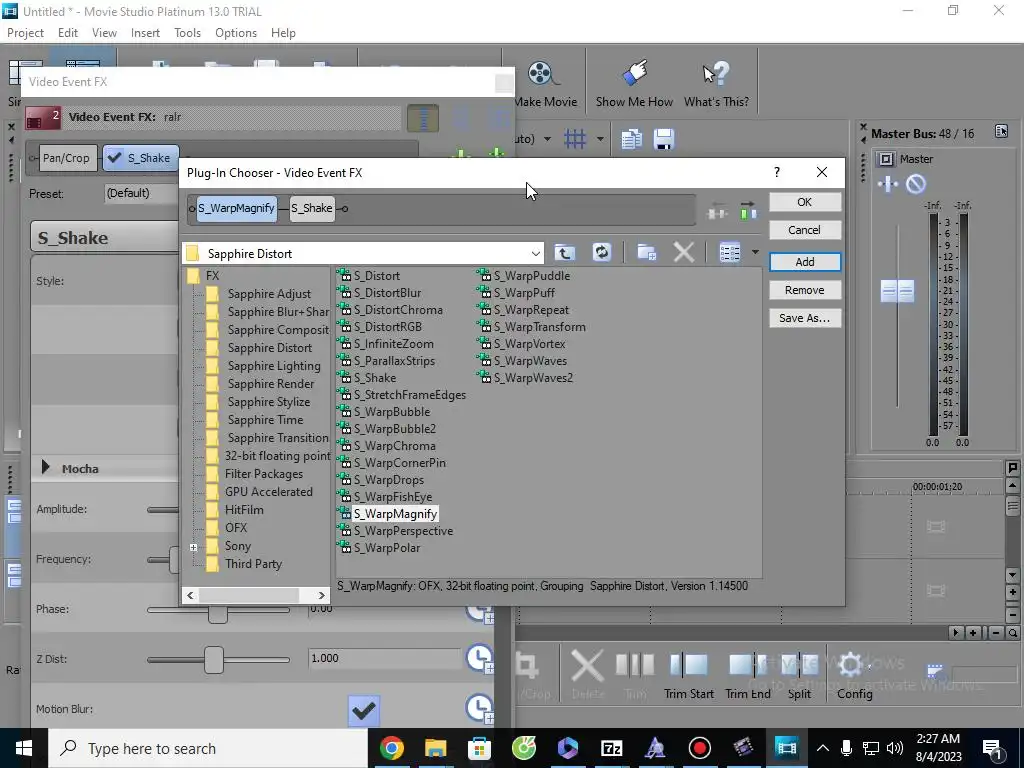Click the Show Me How icon
The height and width of the screenshot is (768, 1024).
point(634,73)
